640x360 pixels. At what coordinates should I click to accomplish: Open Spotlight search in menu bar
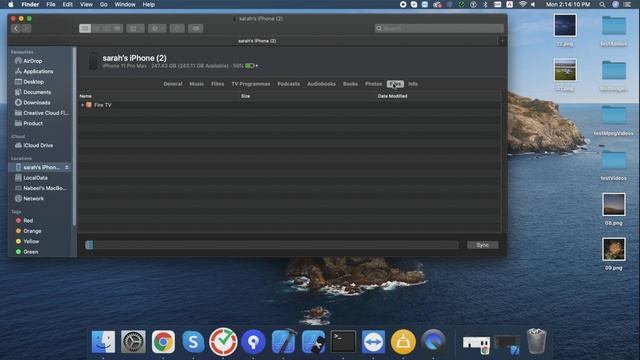click(x=602, y=4)
